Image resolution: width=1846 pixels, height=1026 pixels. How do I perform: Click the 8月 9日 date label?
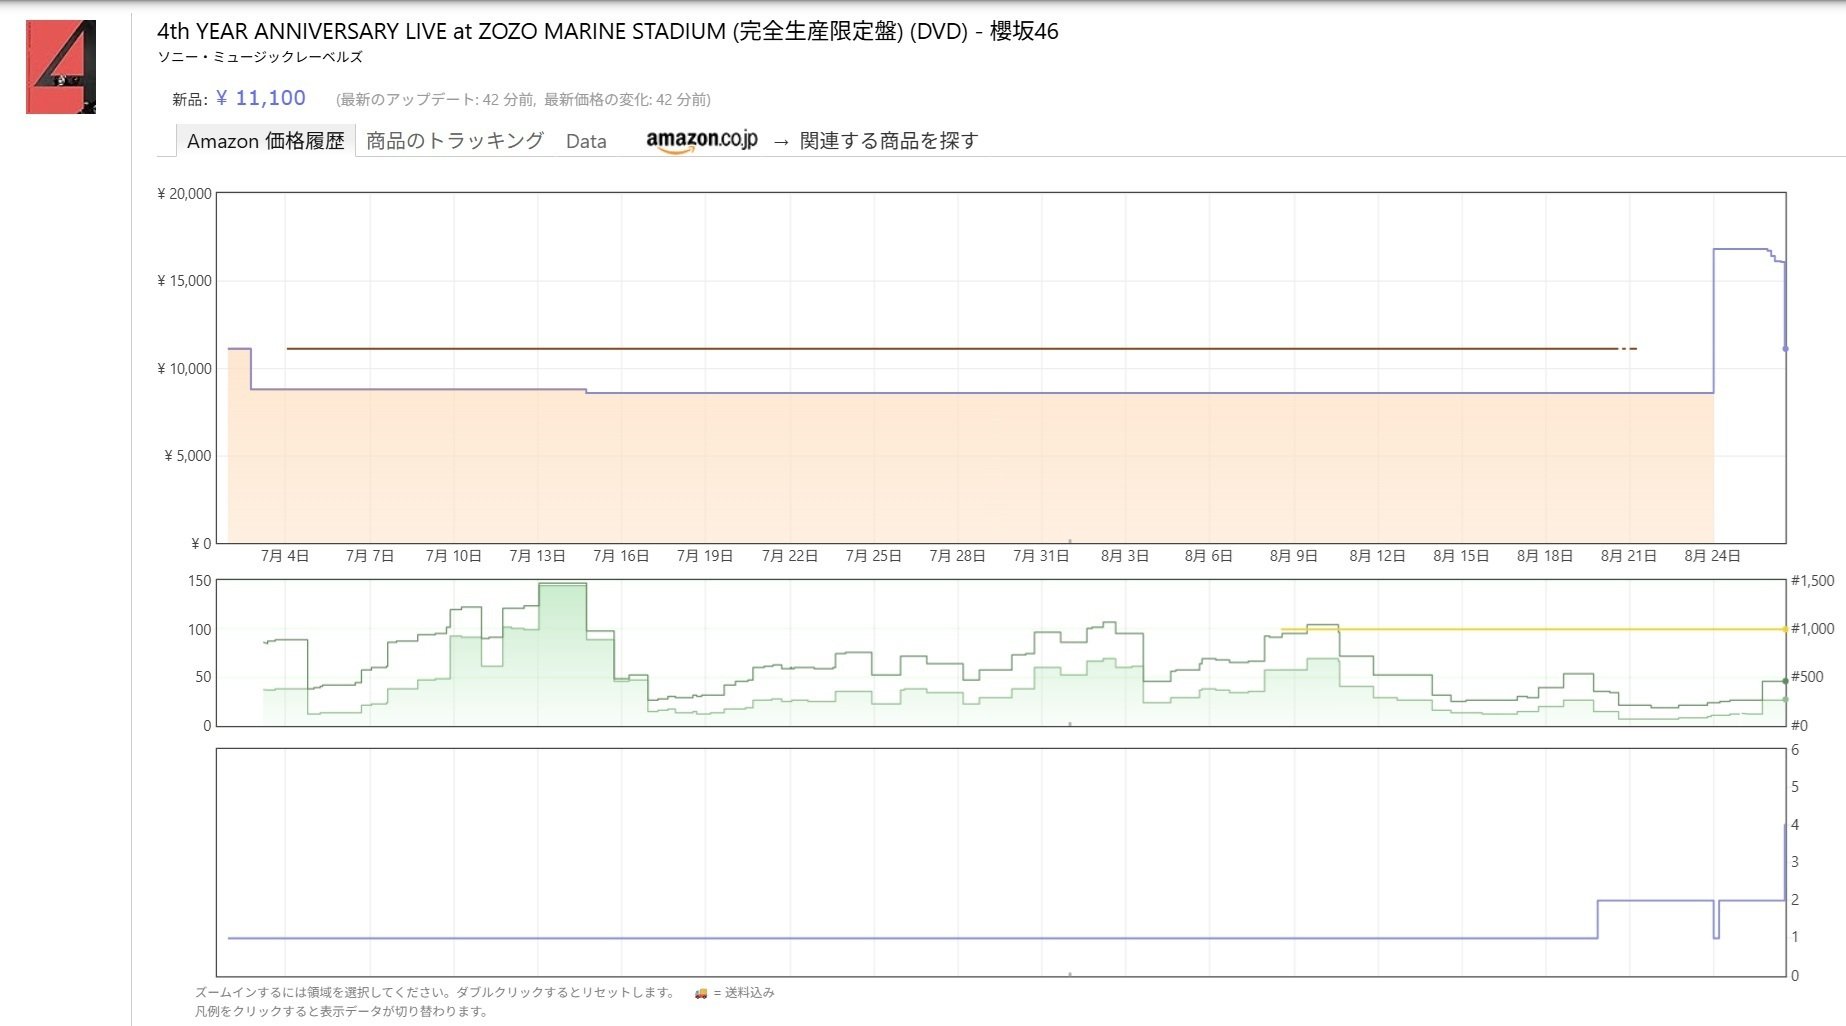pos(1294,556)
